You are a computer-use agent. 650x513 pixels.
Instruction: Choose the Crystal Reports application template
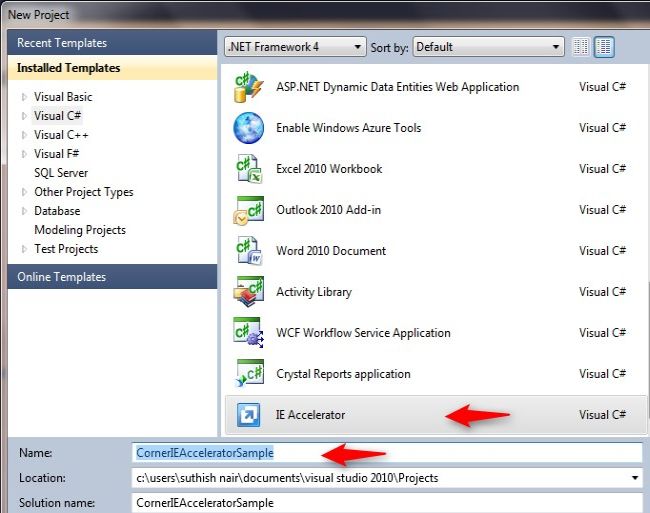343,374
